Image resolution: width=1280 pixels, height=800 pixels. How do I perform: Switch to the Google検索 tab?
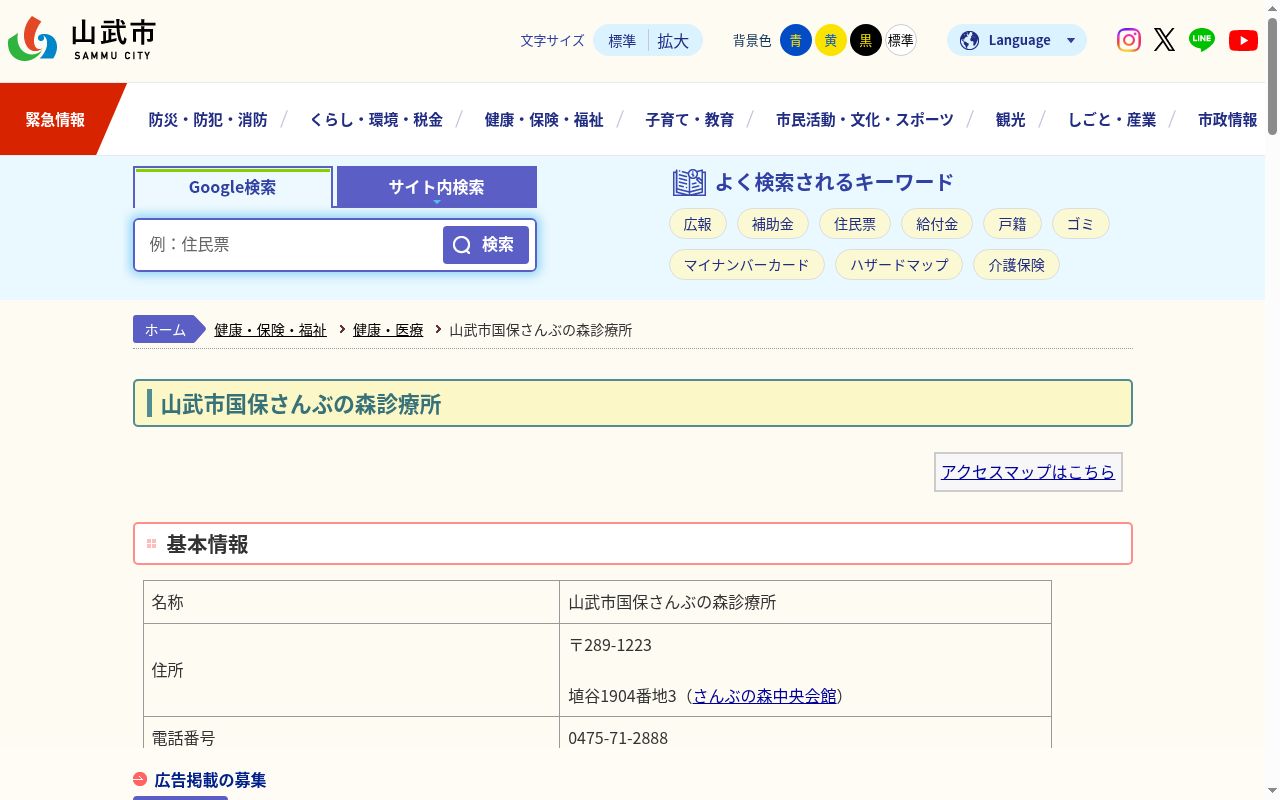233,187
